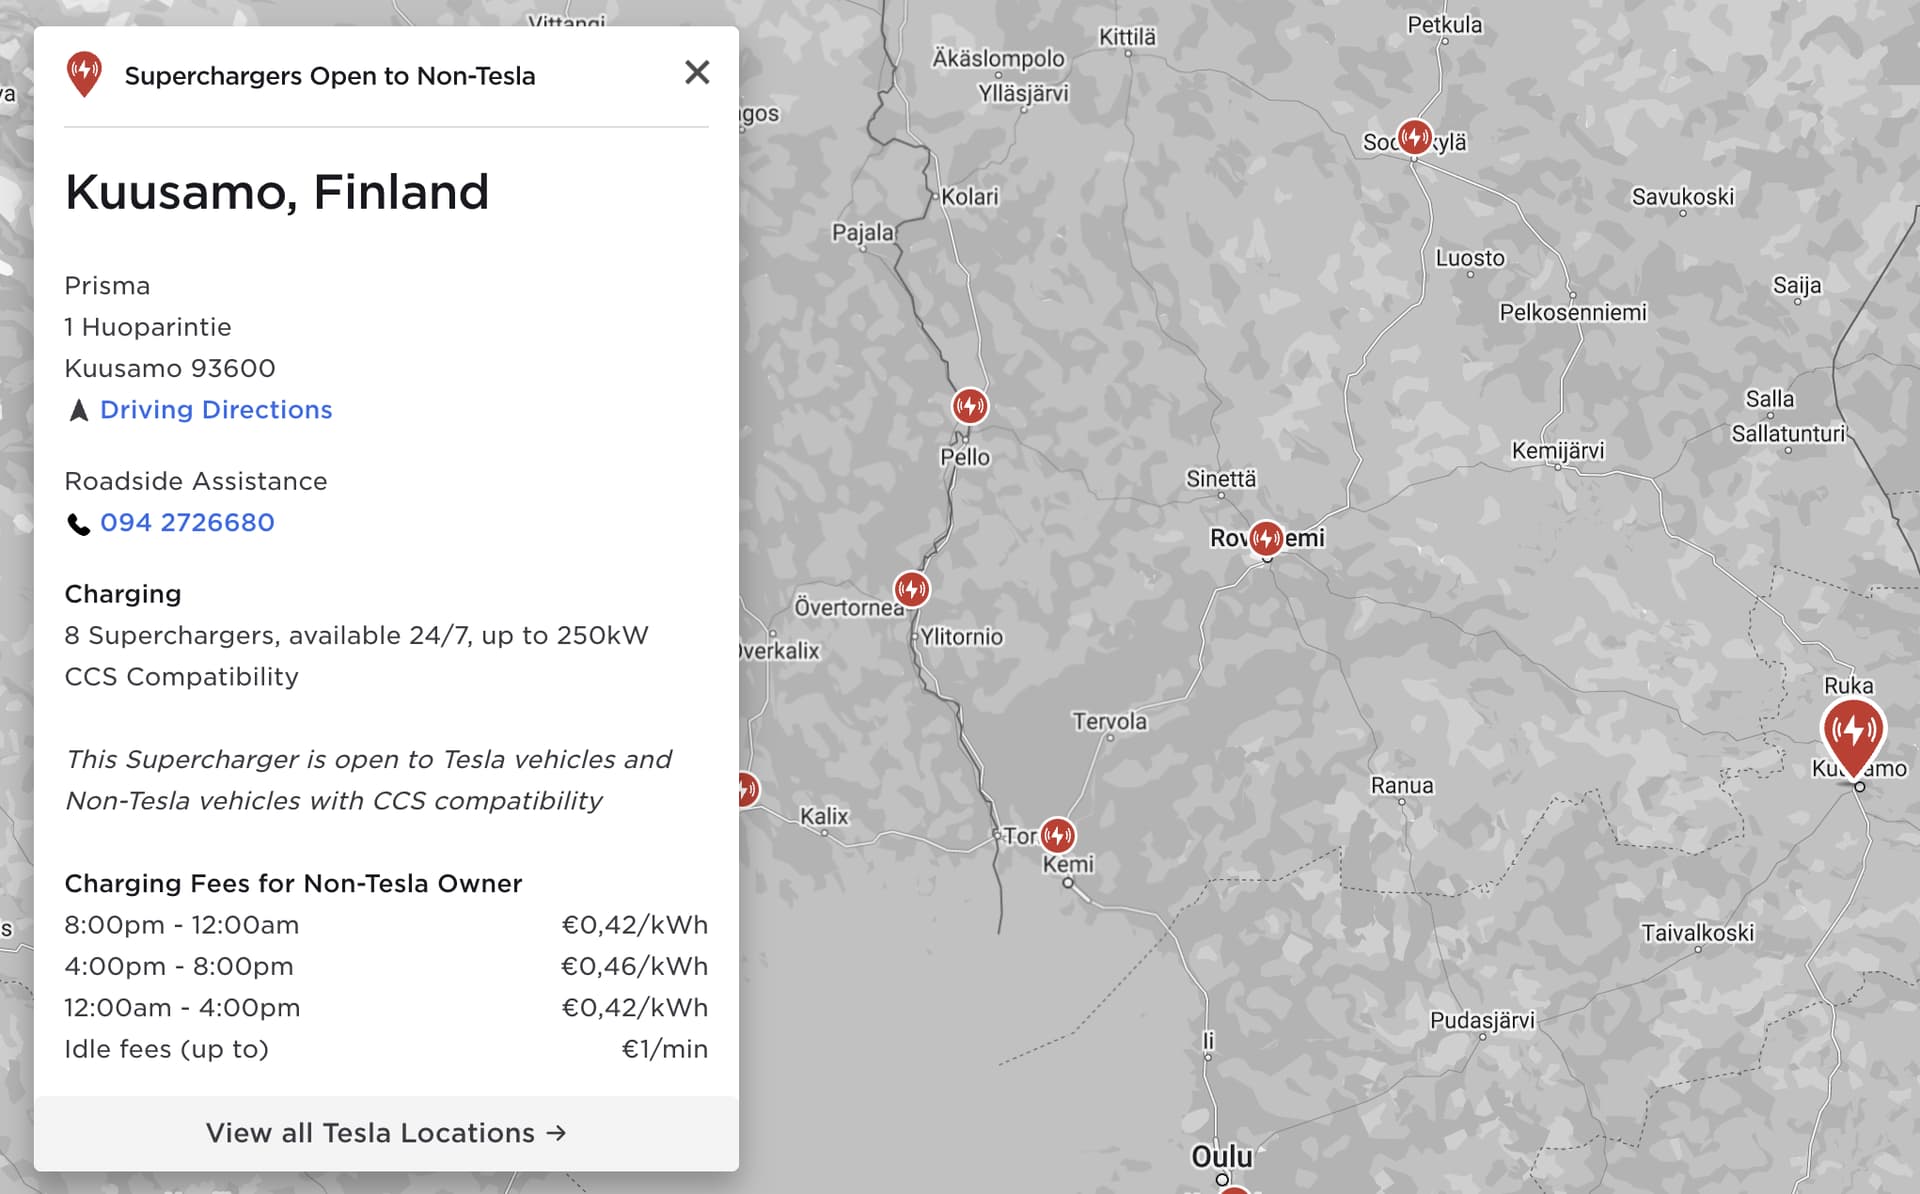Select the large Kuusamo Supercharger pin
Screen dimensions: 1920x1194
1853,736
